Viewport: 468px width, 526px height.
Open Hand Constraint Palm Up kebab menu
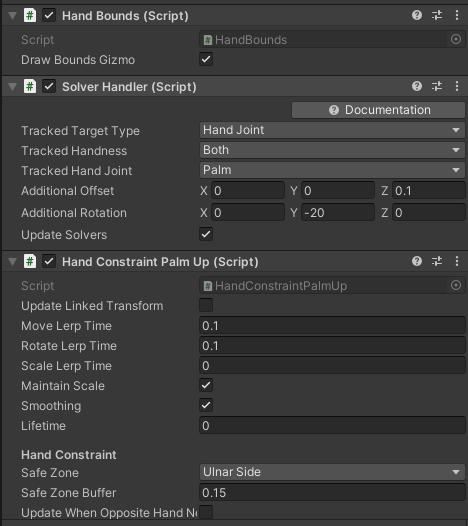(x=457, y=261)
